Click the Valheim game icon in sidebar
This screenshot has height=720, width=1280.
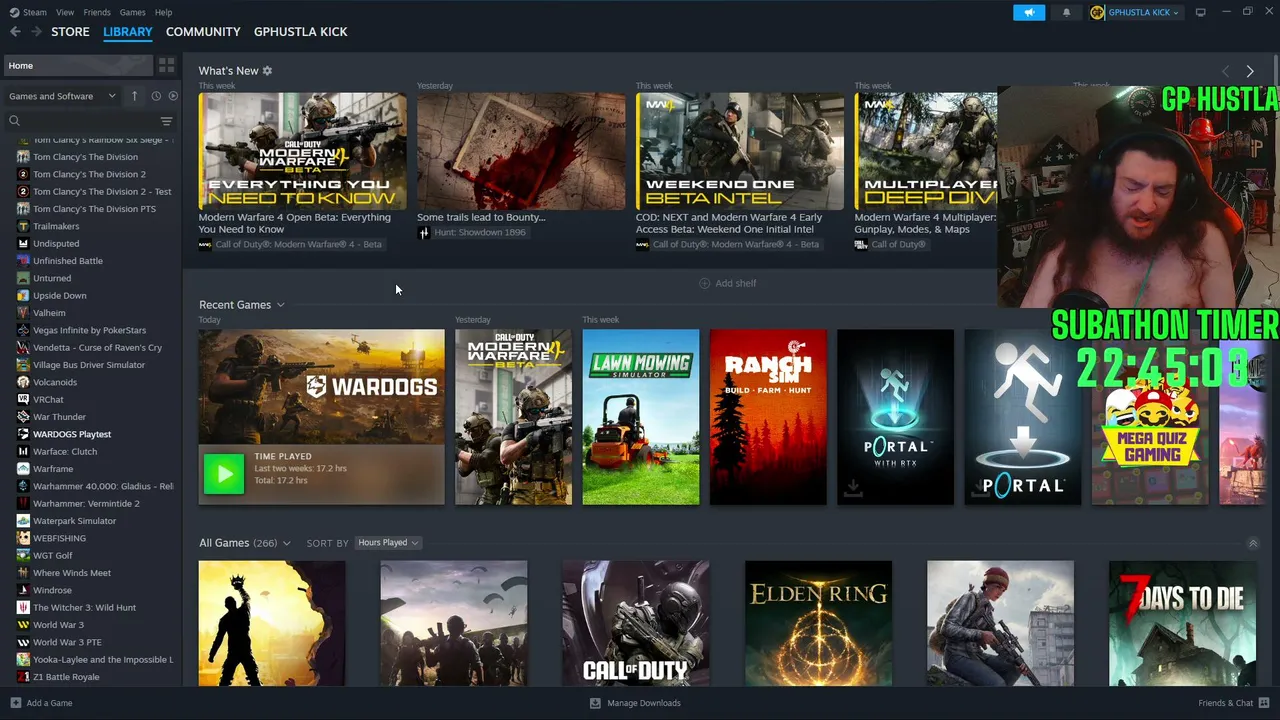click(23, 313)
